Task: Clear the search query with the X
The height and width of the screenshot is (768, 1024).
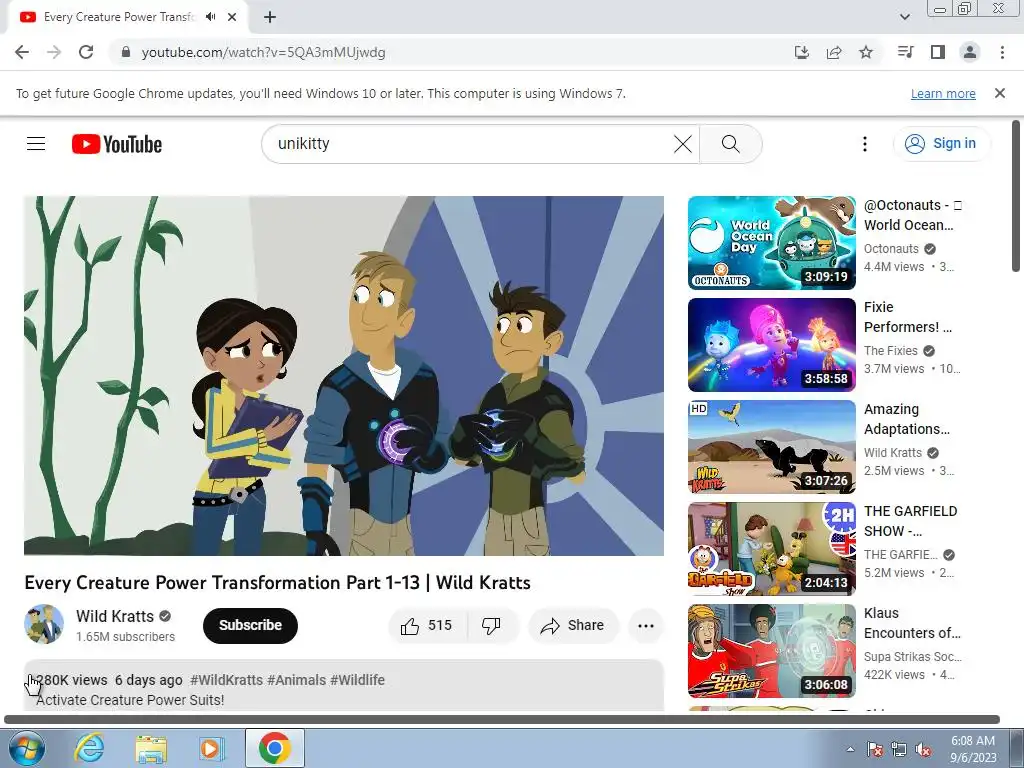Action: click(x=682, y=144)
